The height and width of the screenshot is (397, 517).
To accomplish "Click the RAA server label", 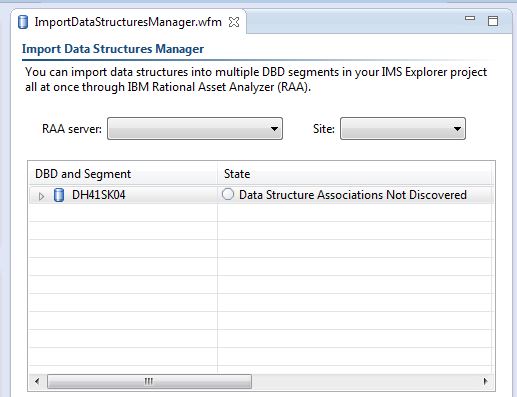I will coord(72,129).
